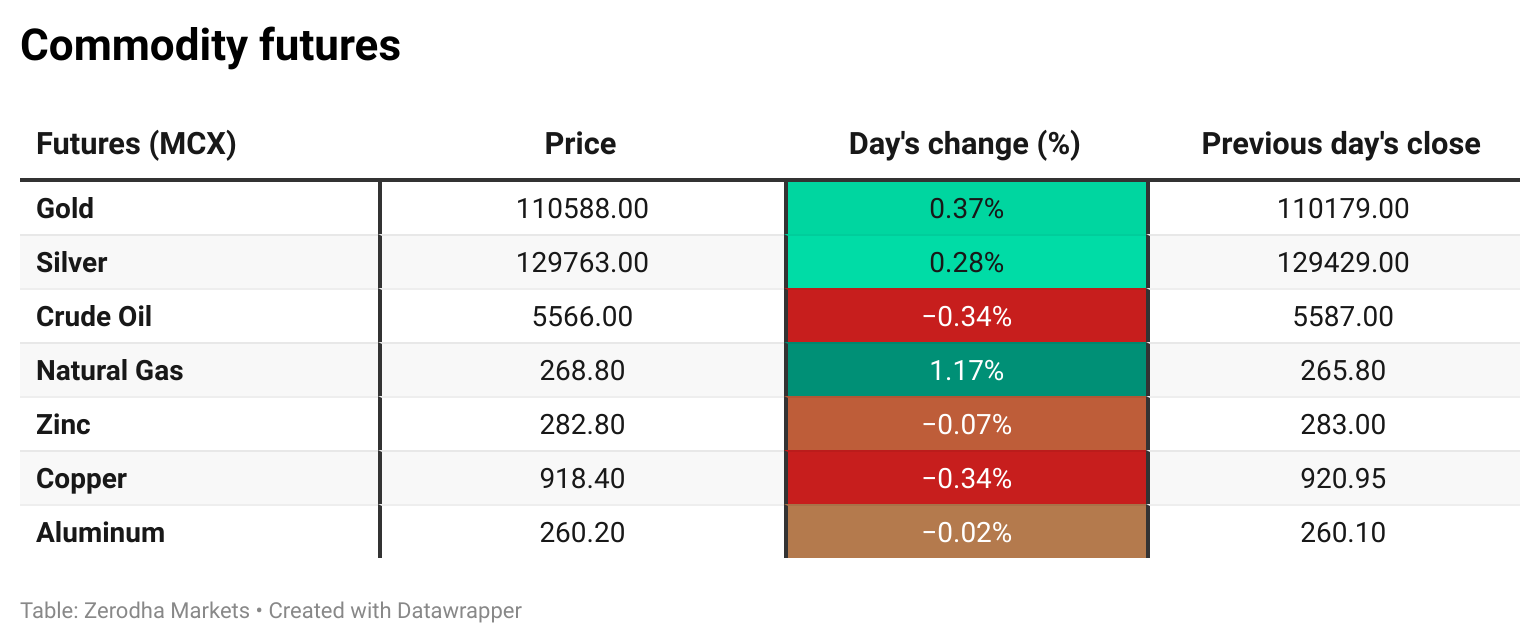Select the Aluminum row label

click(x=100, y=533)
